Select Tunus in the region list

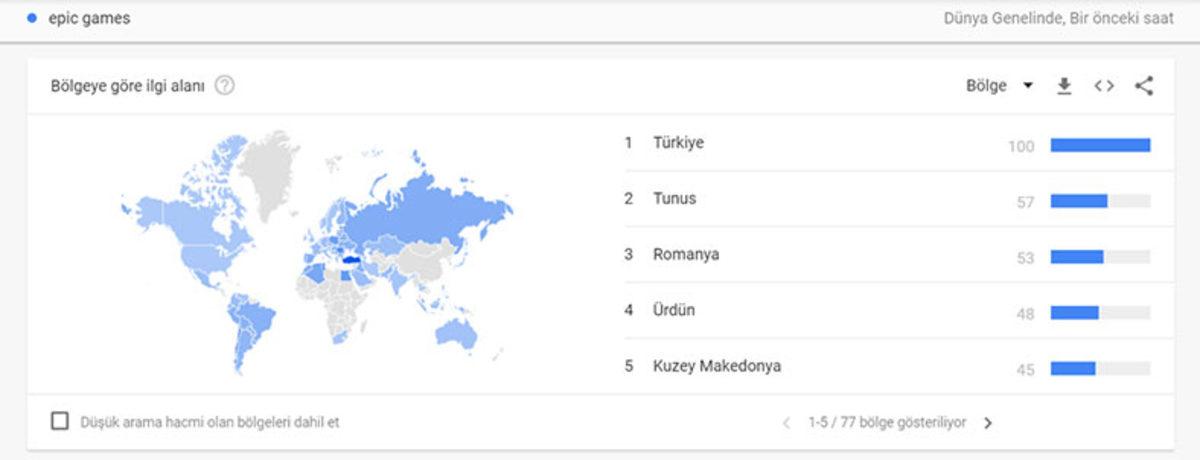point(674,199)
